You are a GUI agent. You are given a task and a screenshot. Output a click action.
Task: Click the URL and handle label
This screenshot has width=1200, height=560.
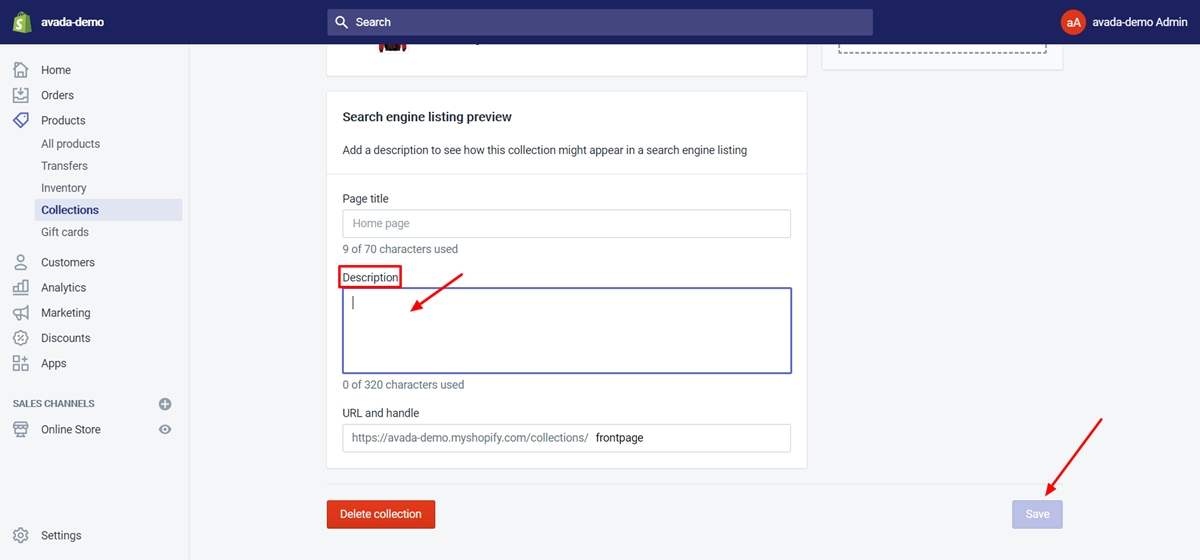click(x=381, y=413)
